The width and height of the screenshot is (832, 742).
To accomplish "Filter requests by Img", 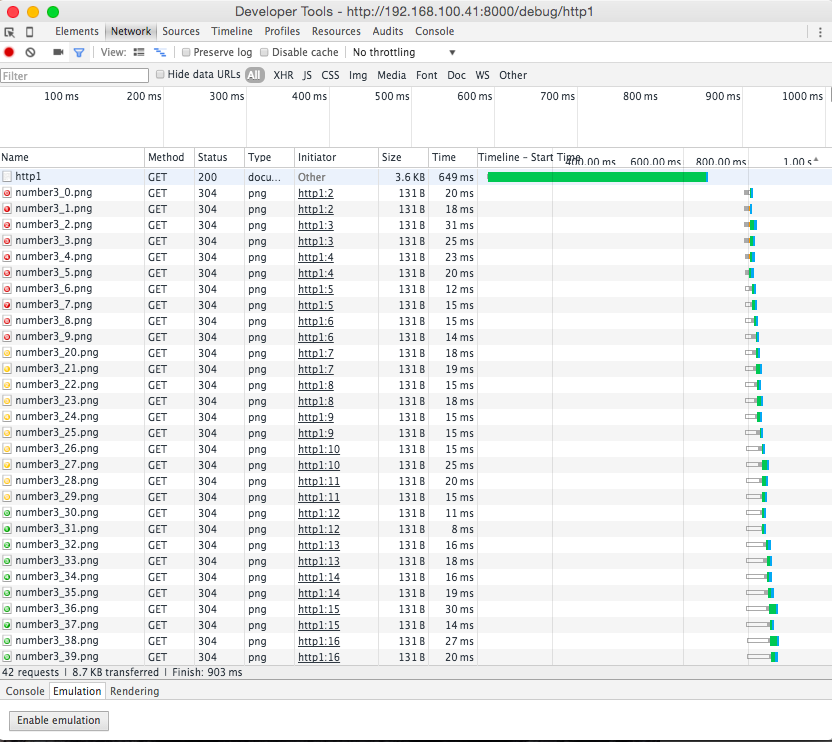I will (358, 75).
